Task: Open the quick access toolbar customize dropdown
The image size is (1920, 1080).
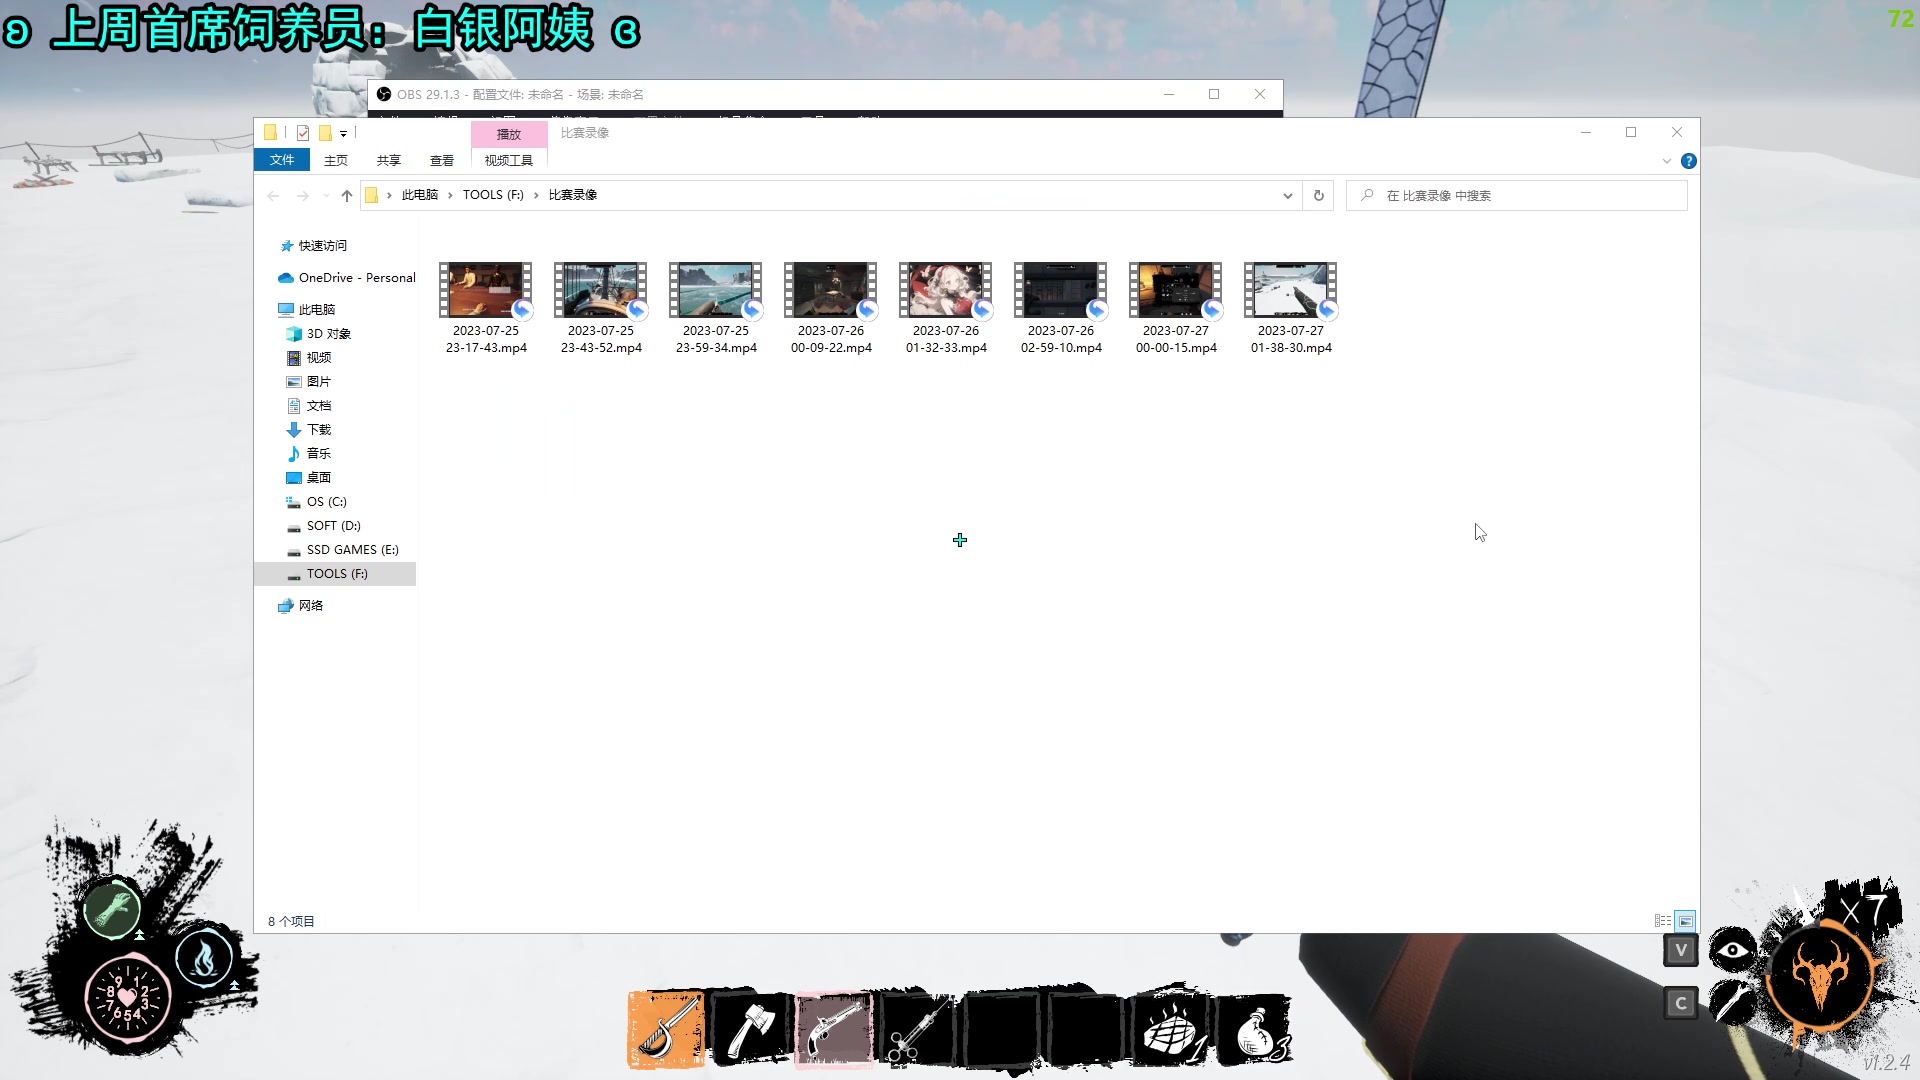Action: pyautogui.click(x=343, y=134)
